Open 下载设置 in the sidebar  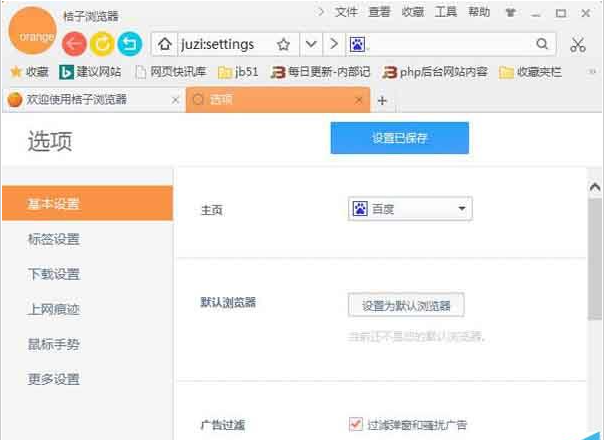point(54,274)
